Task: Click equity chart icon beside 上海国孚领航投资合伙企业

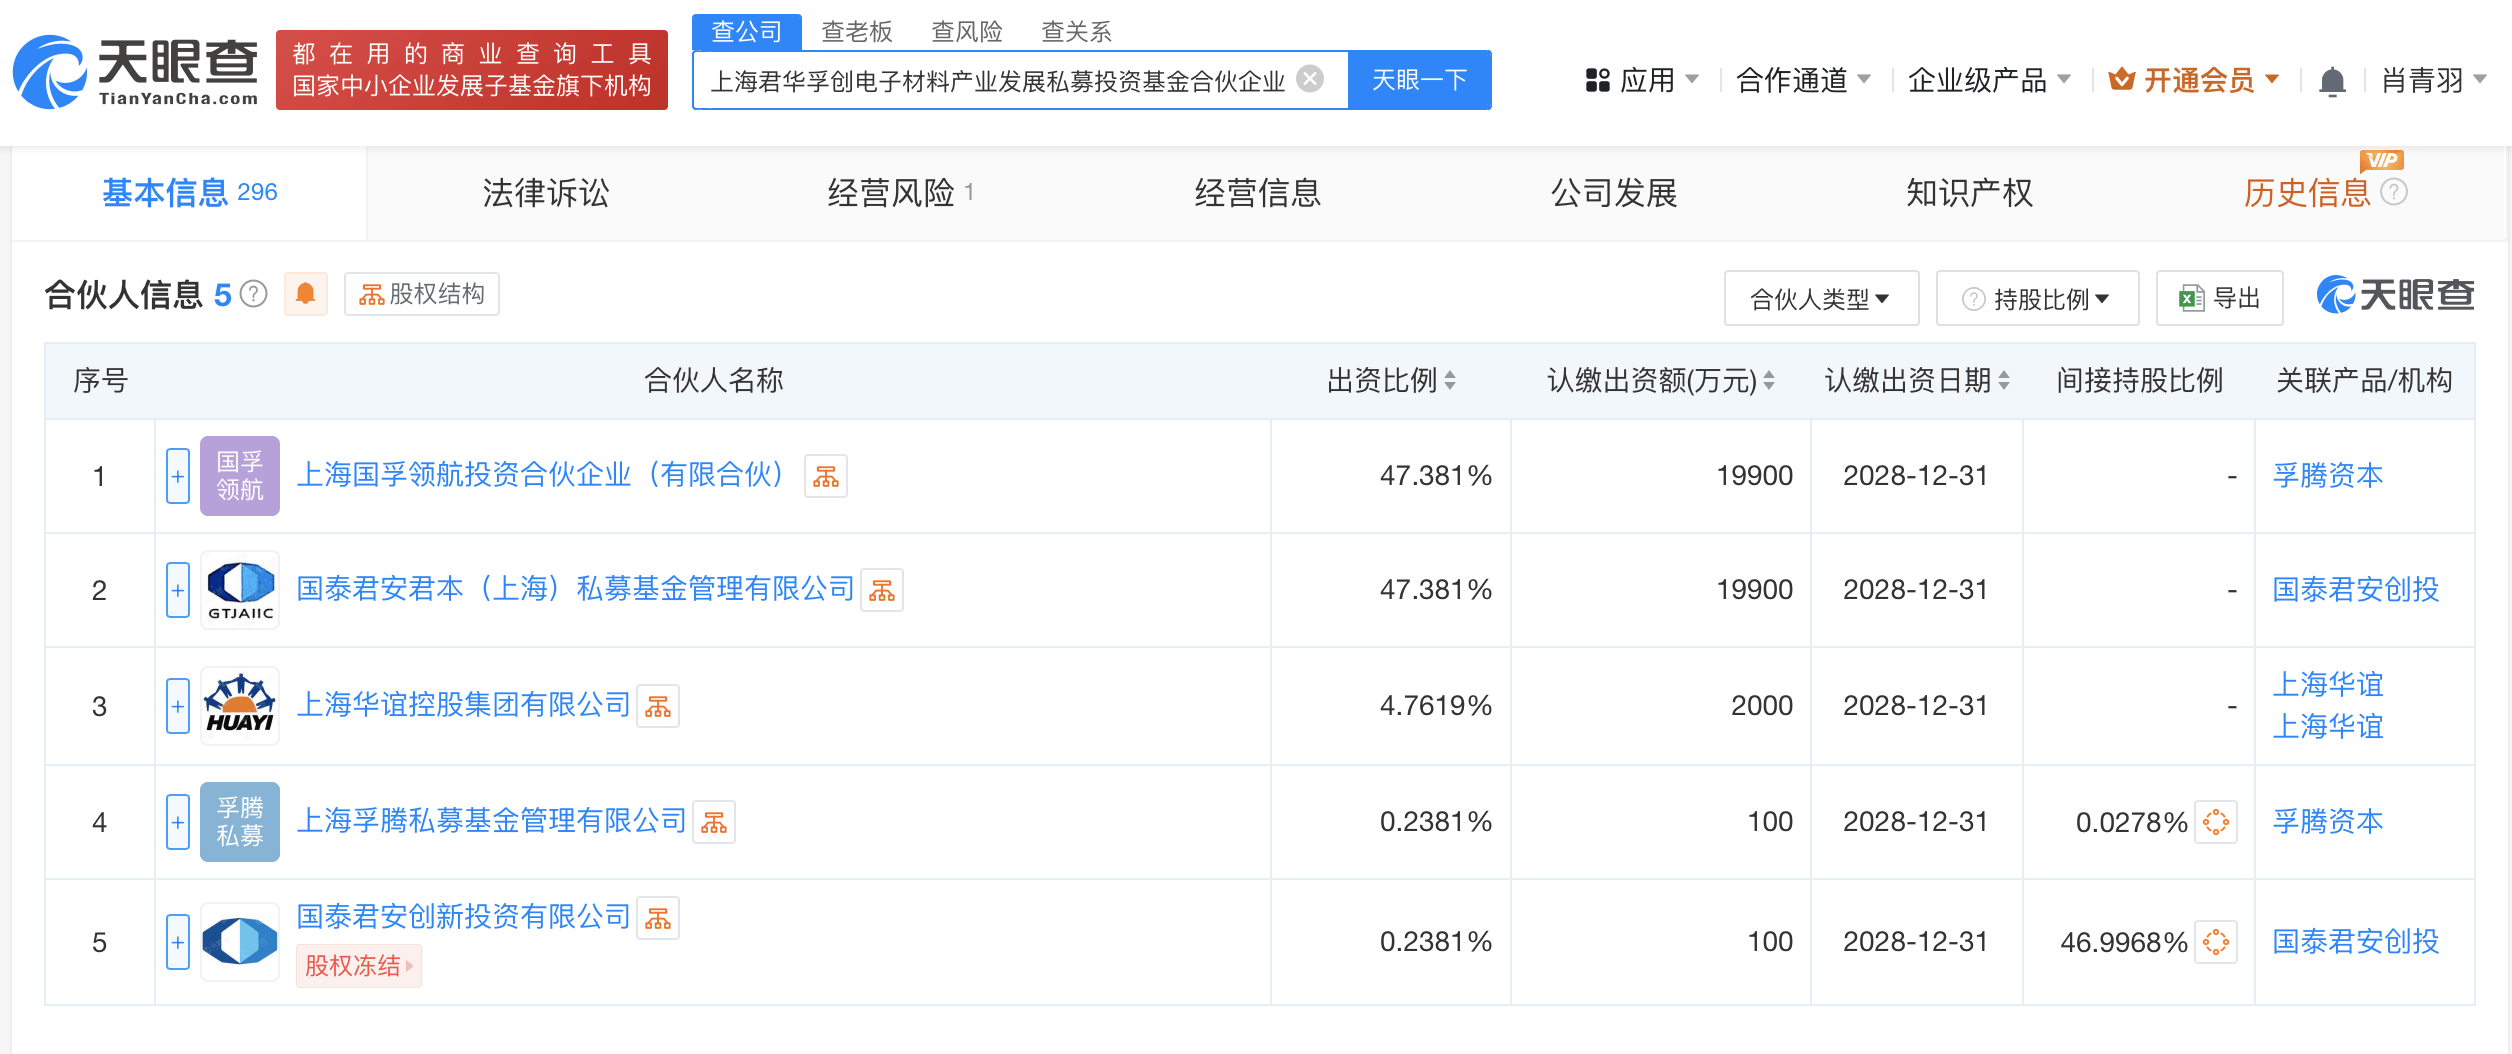Action: pos(825,477)
